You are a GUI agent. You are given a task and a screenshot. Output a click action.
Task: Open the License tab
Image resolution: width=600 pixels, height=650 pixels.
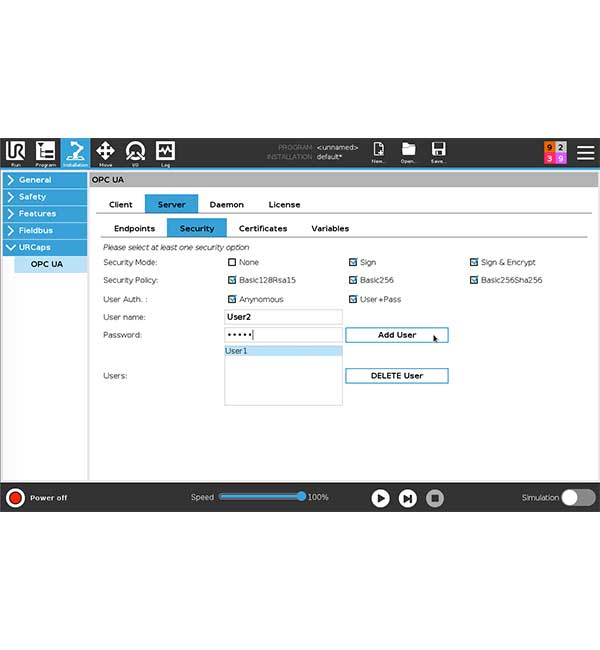click(284, 204)
